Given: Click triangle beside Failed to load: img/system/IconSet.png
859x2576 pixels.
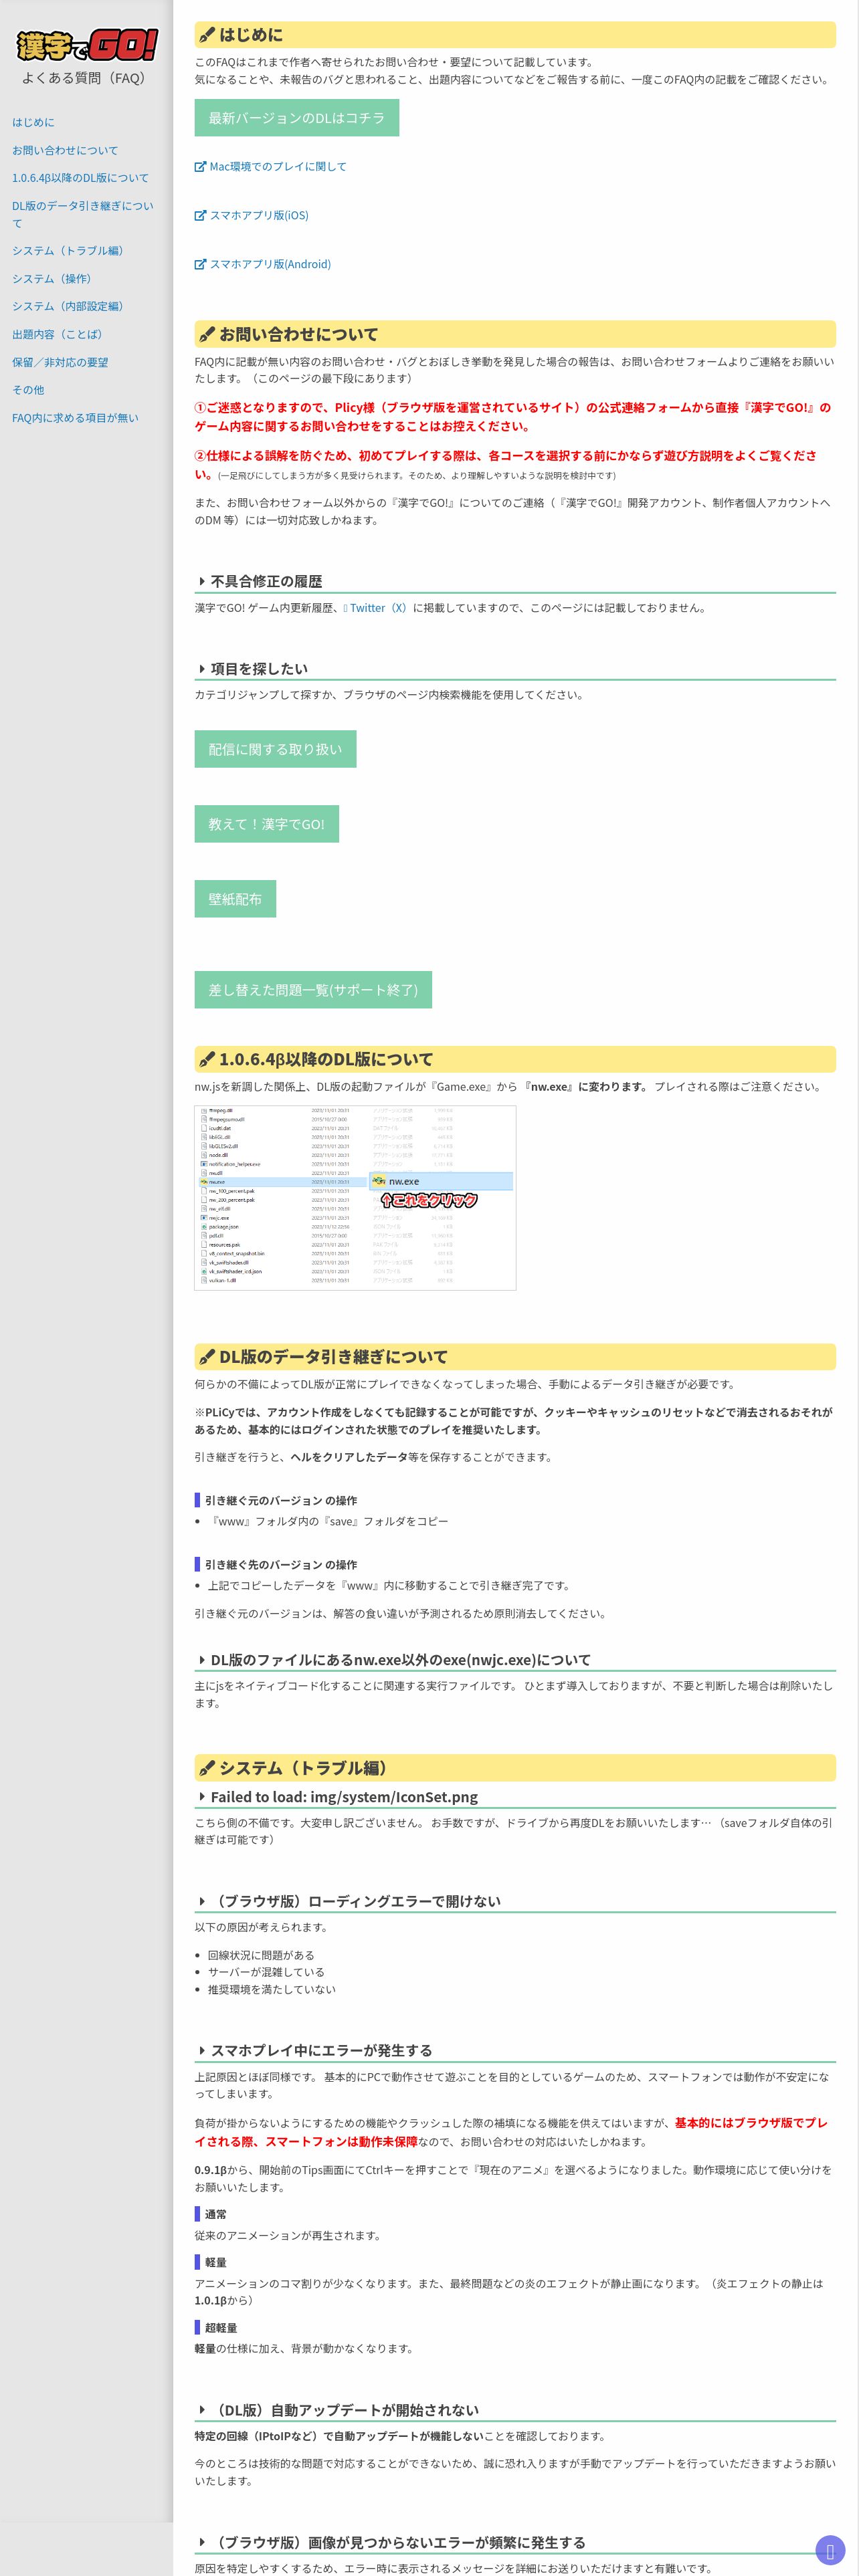Looking at the screenshot, I should pos(202,1796).
